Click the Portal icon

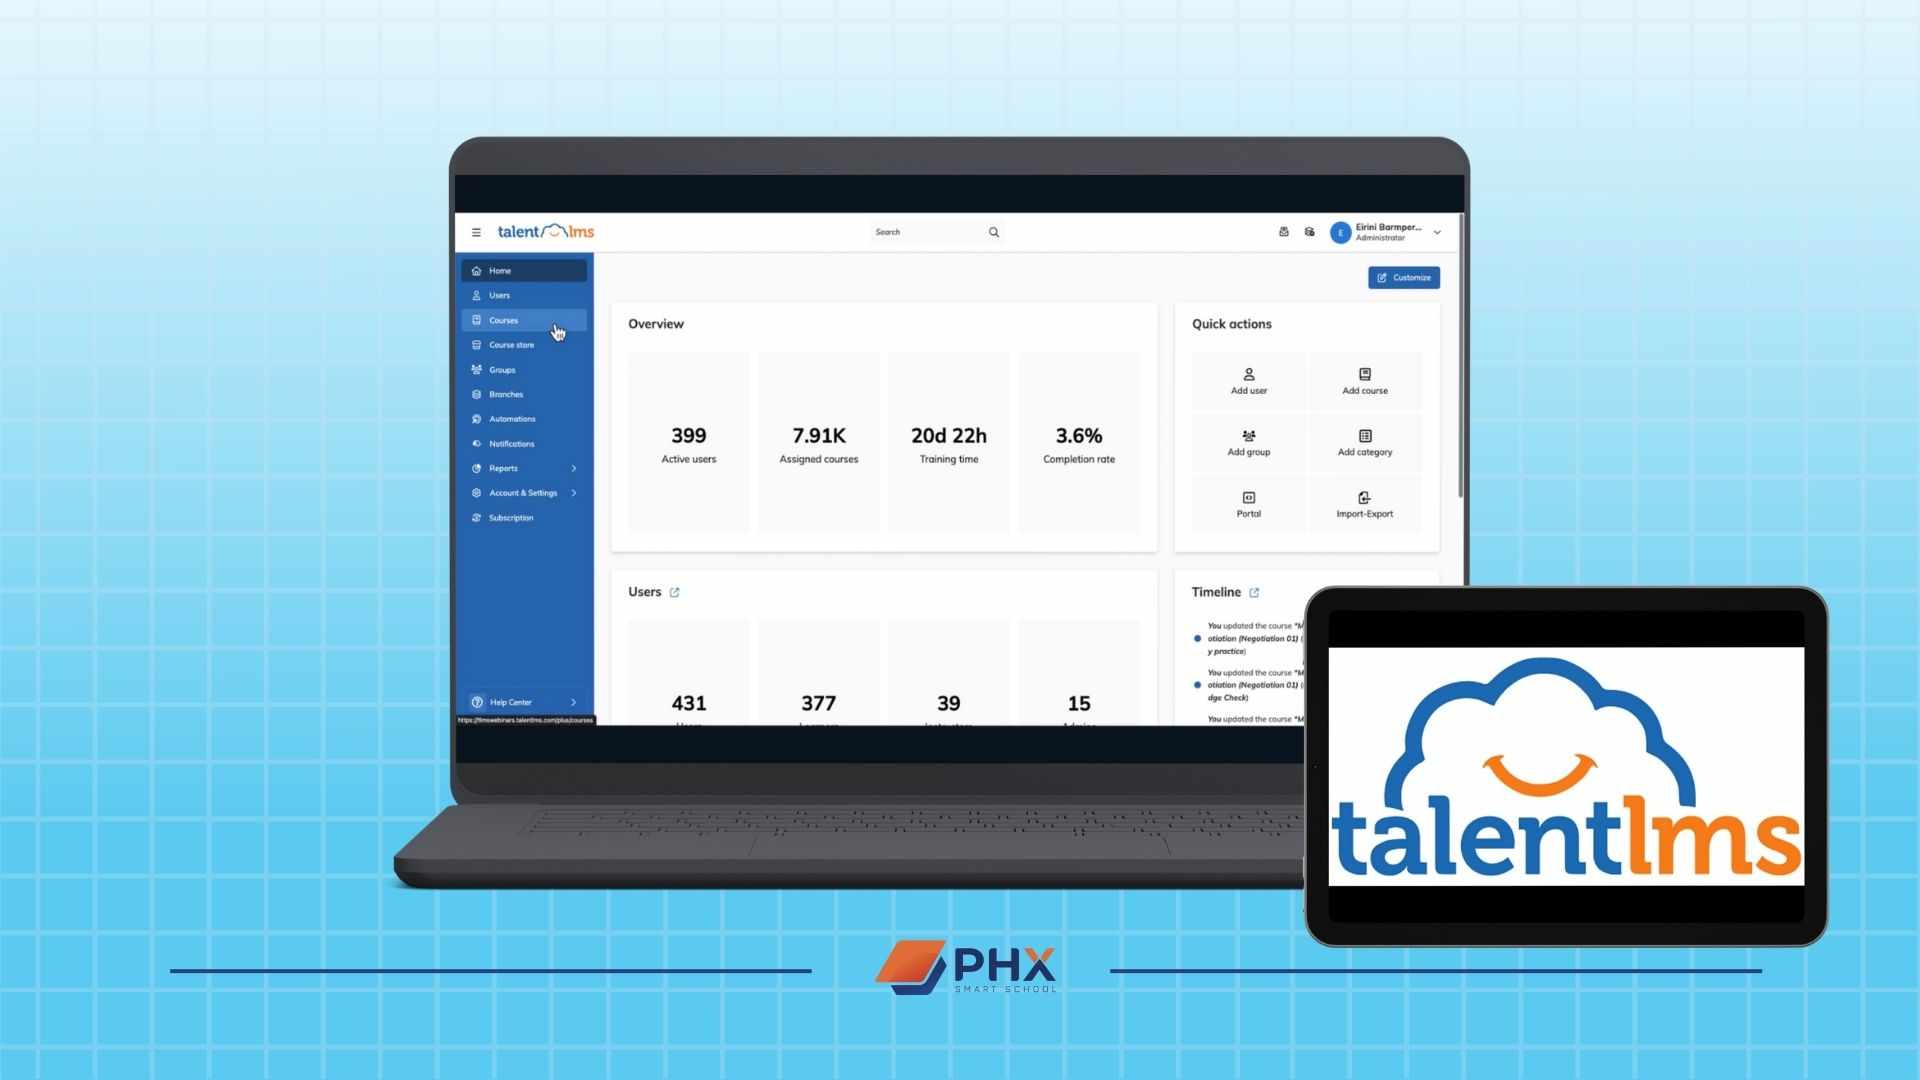coord(1249,497)
